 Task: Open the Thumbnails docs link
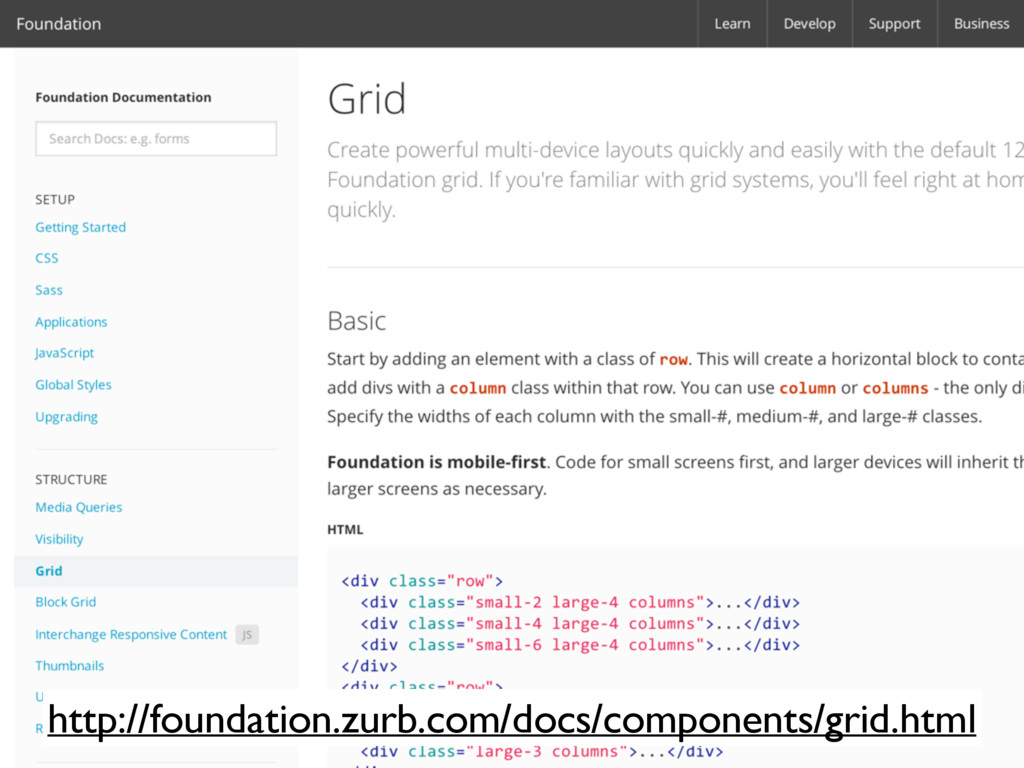70,665
